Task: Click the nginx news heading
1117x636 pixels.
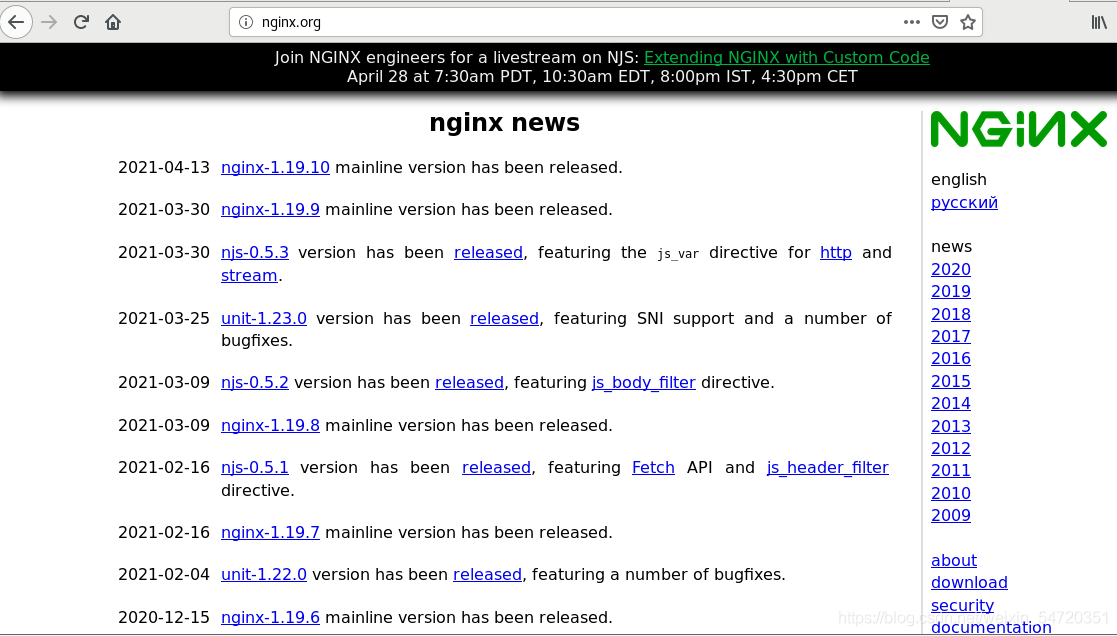Action: coord(504,122)
